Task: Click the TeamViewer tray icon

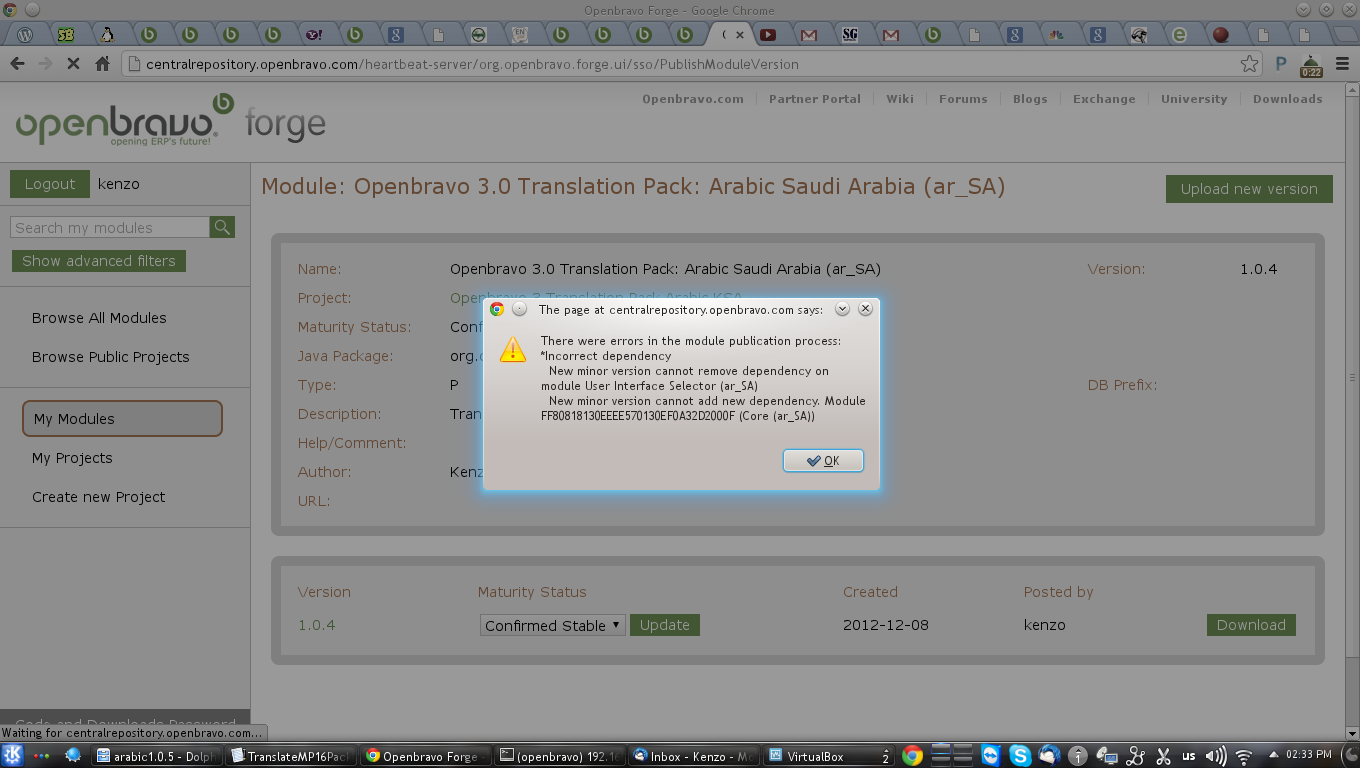Action: [991, 756]
